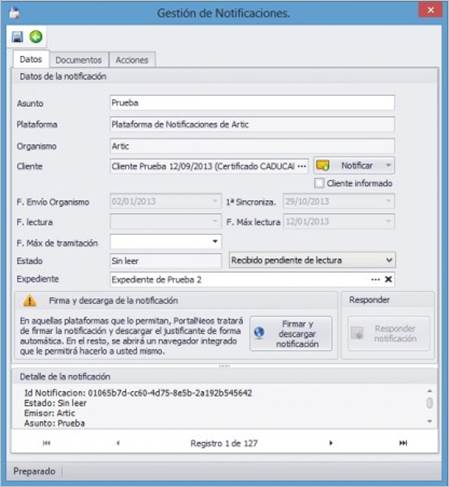Click the Organismo text field

coord(252,146)
